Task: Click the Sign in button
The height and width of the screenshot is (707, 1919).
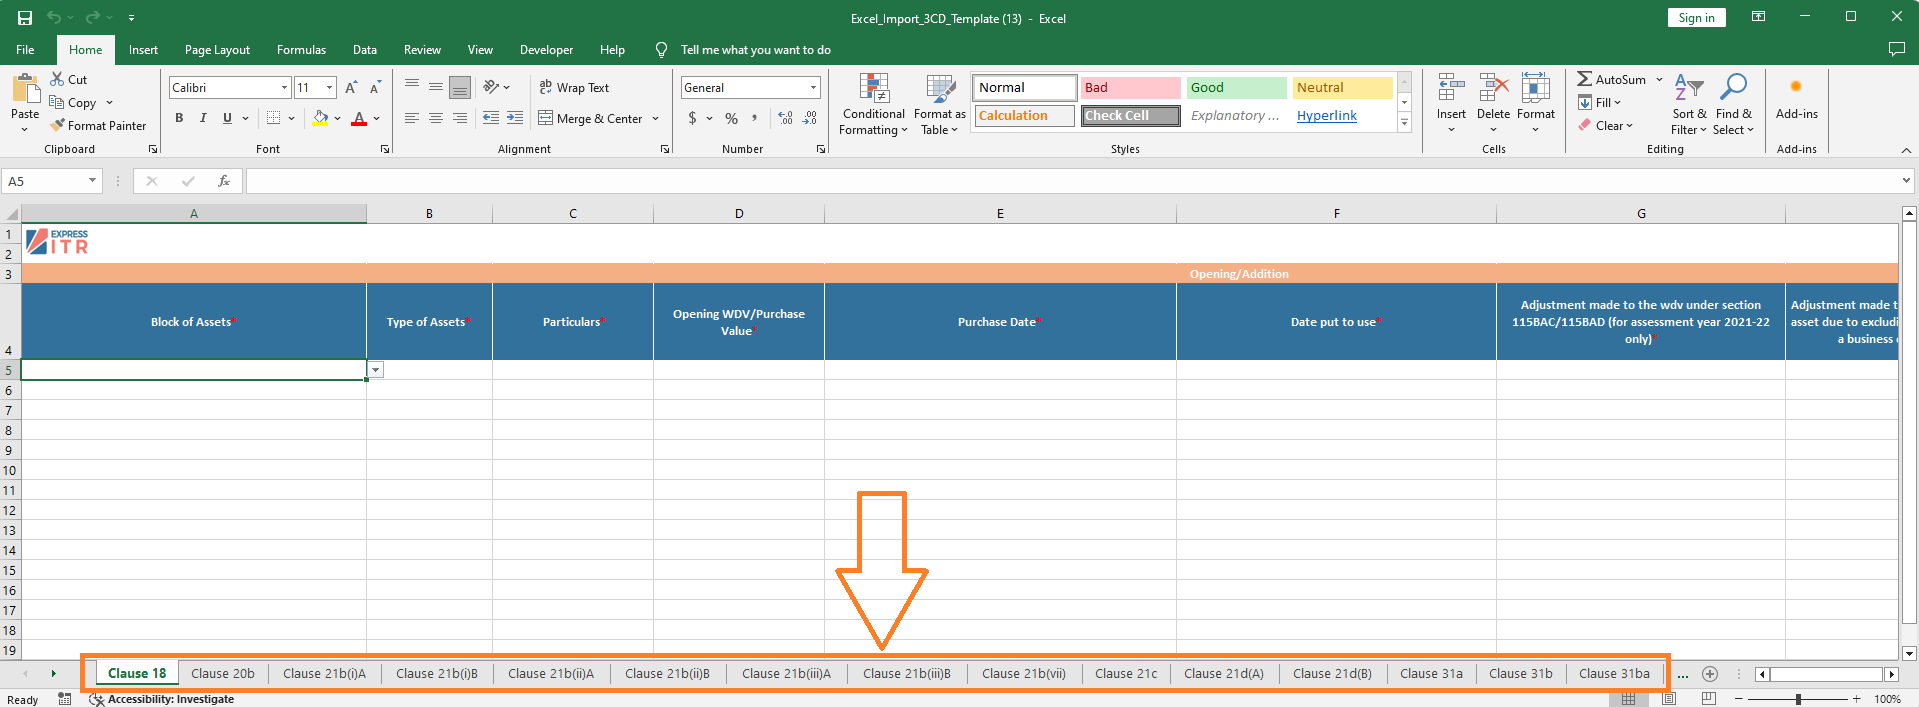Action: (x=1697, y=18)
